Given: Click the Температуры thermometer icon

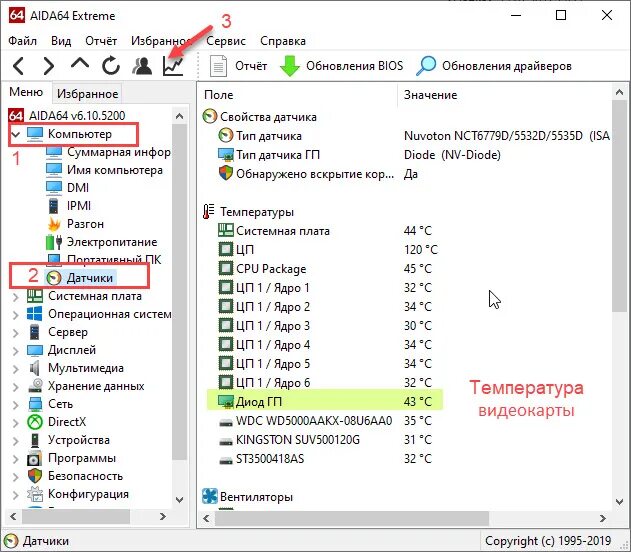Looking at the screenshot, I should click(208, 212).
